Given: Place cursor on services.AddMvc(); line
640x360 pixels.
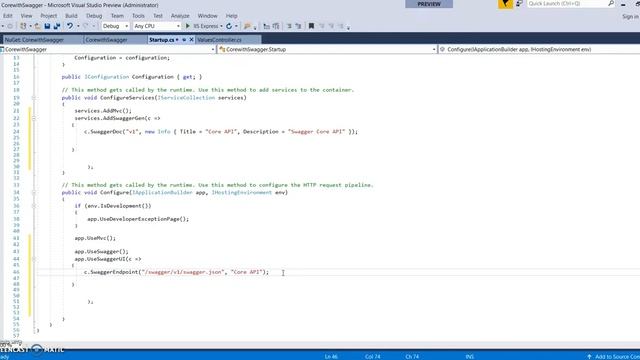Looking at the screenshot, I should (x=103, y=111).
